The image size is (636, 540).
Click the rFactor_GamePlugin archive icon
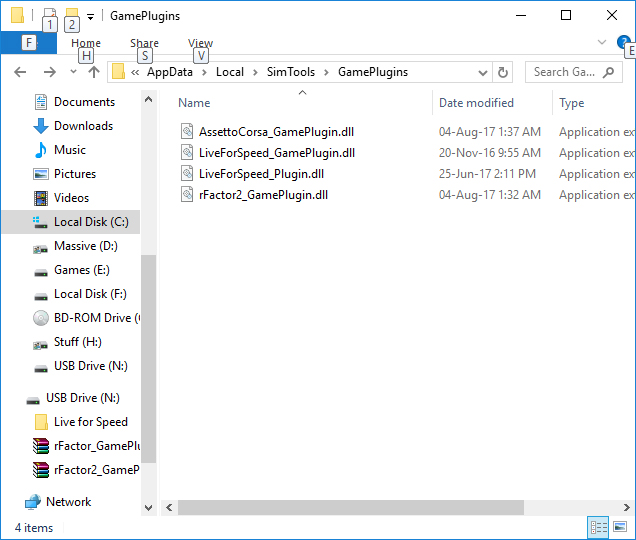pos(41,446)
